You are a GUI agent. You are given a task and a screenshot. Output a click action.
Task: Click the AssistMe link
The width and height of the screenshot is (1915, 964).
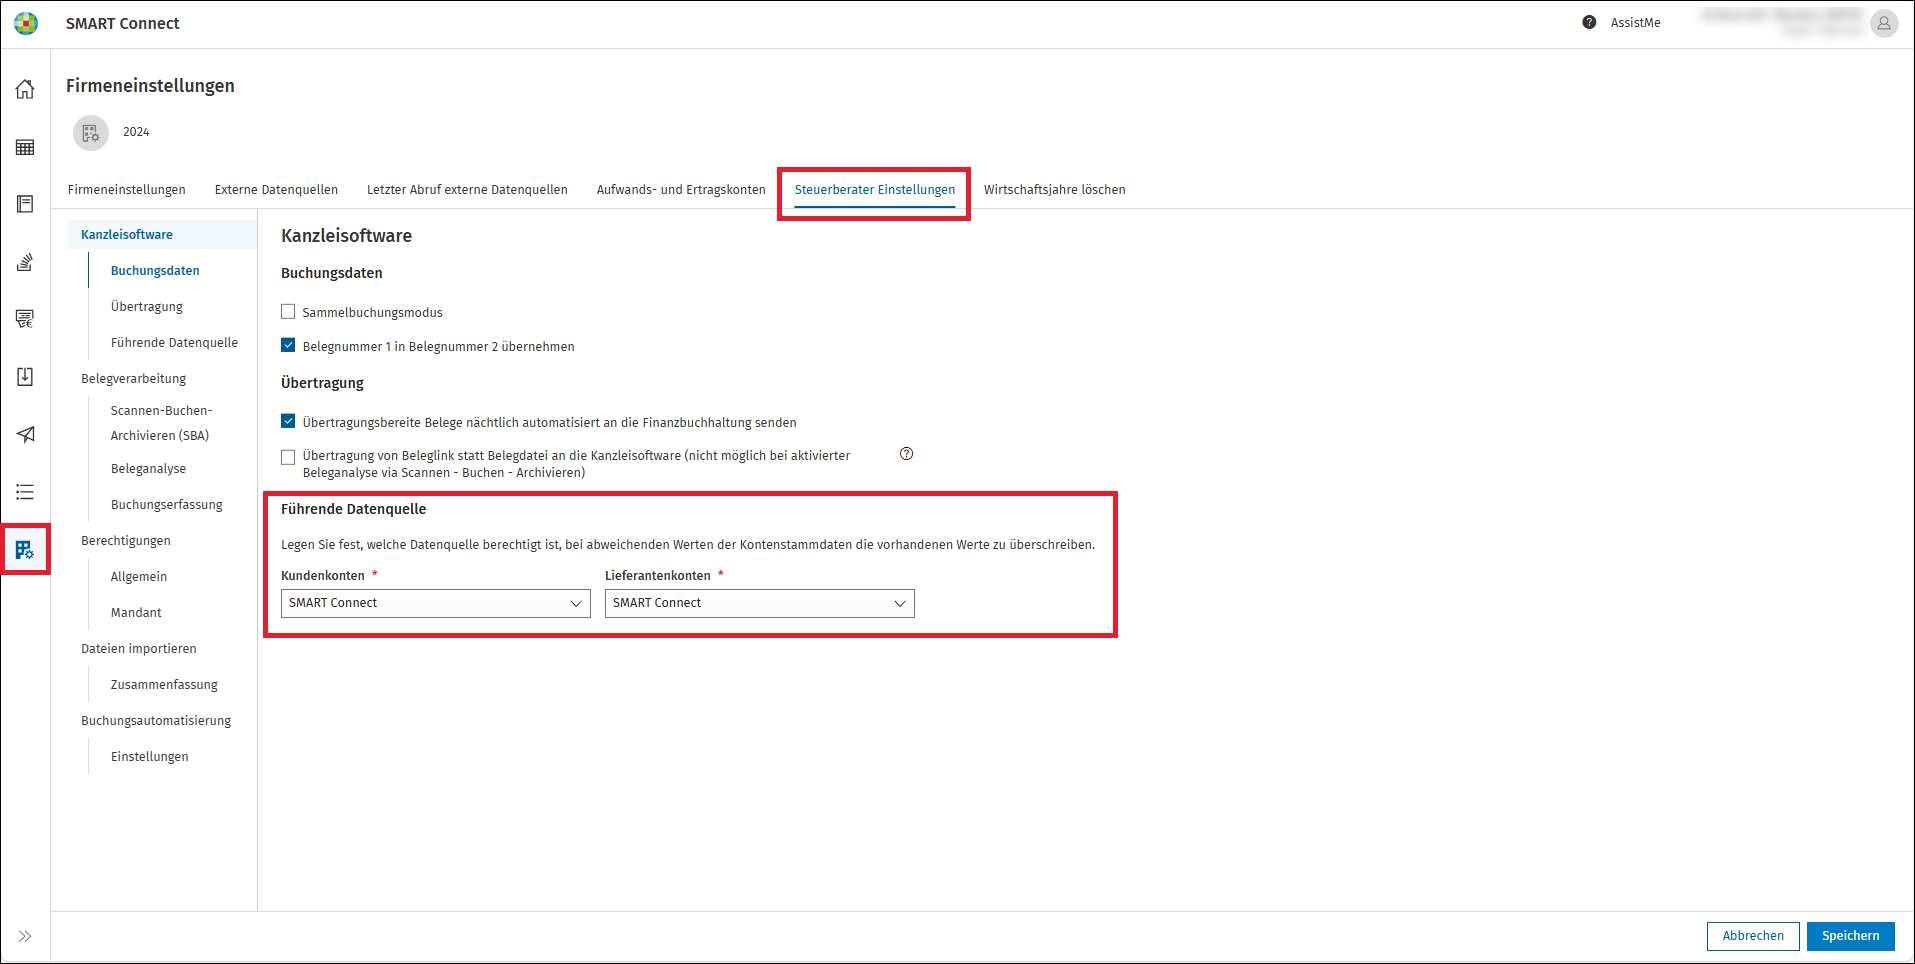click(x=1635, y=23)
